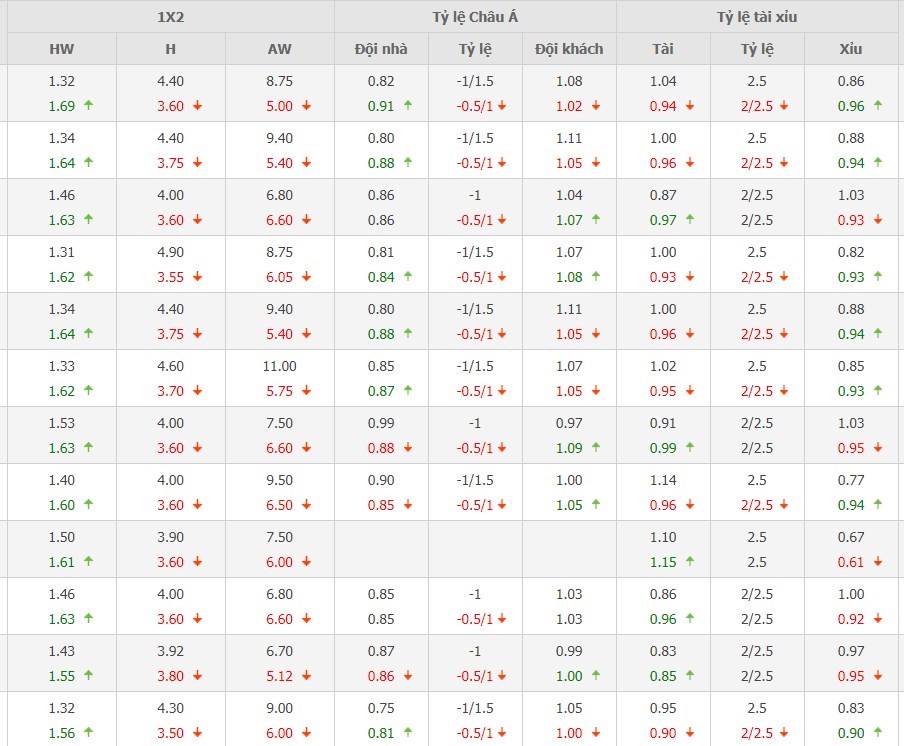
Task: Click the 11.00 away win odds
Action: pos(280,367)
